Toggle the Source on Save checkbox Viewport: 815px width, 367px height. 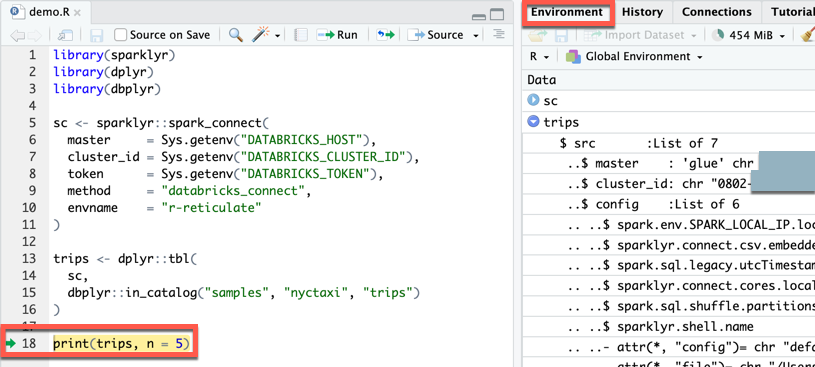point(121,35)
